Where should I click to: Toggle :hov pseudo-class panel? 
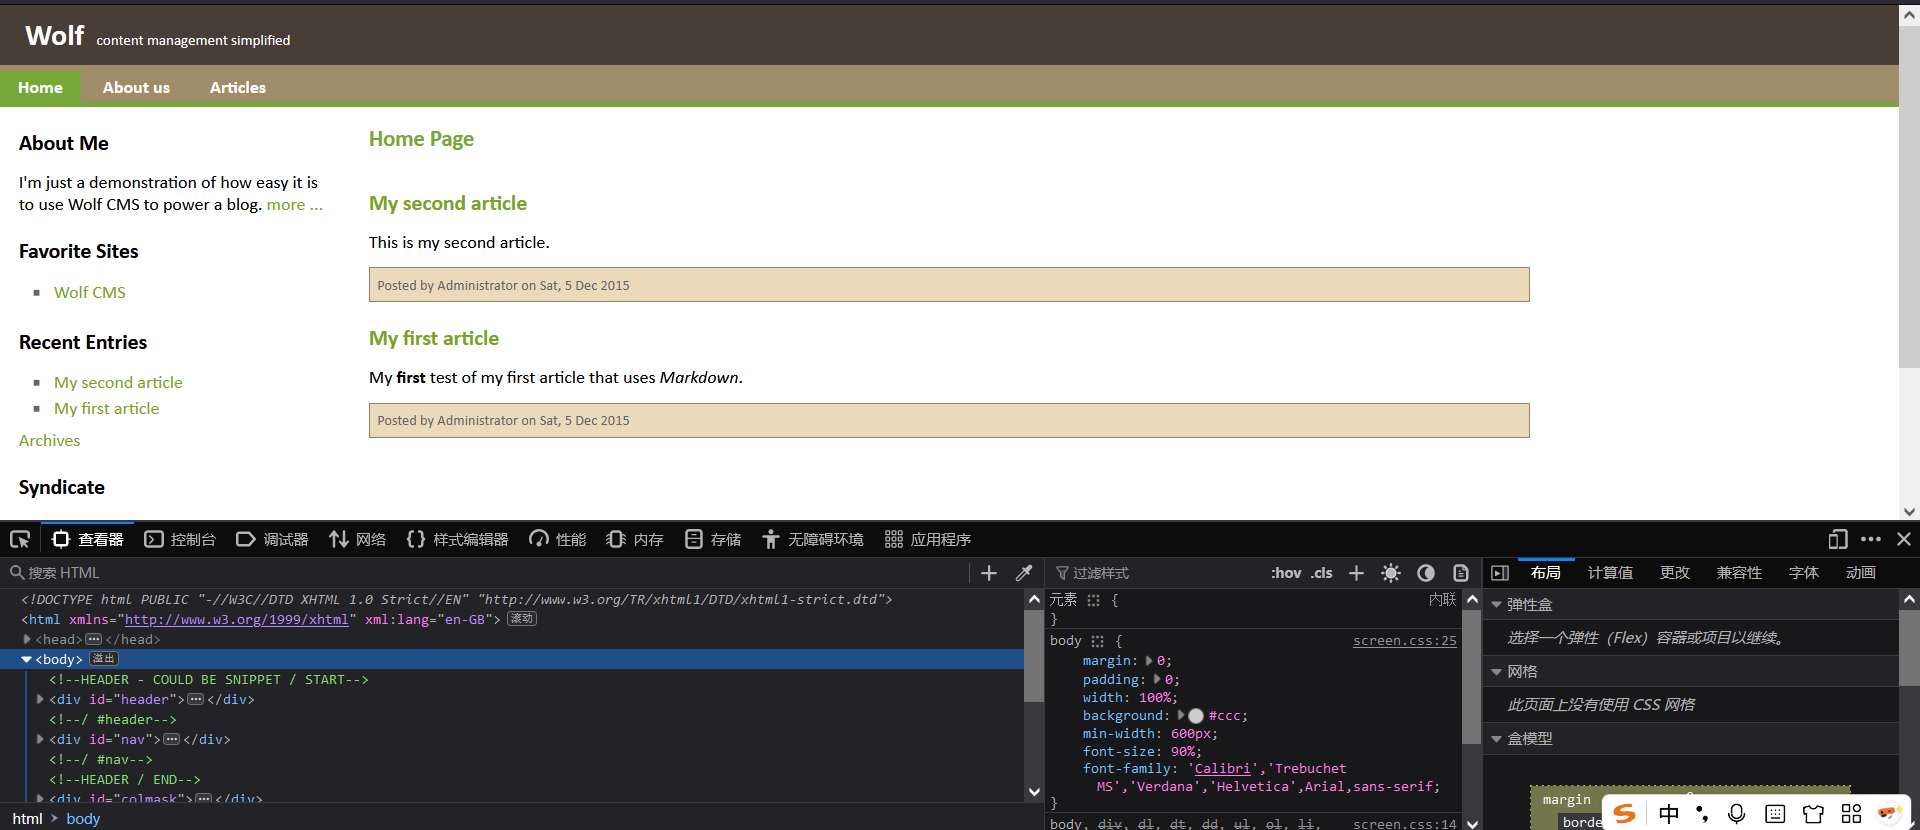[1286, 573]
